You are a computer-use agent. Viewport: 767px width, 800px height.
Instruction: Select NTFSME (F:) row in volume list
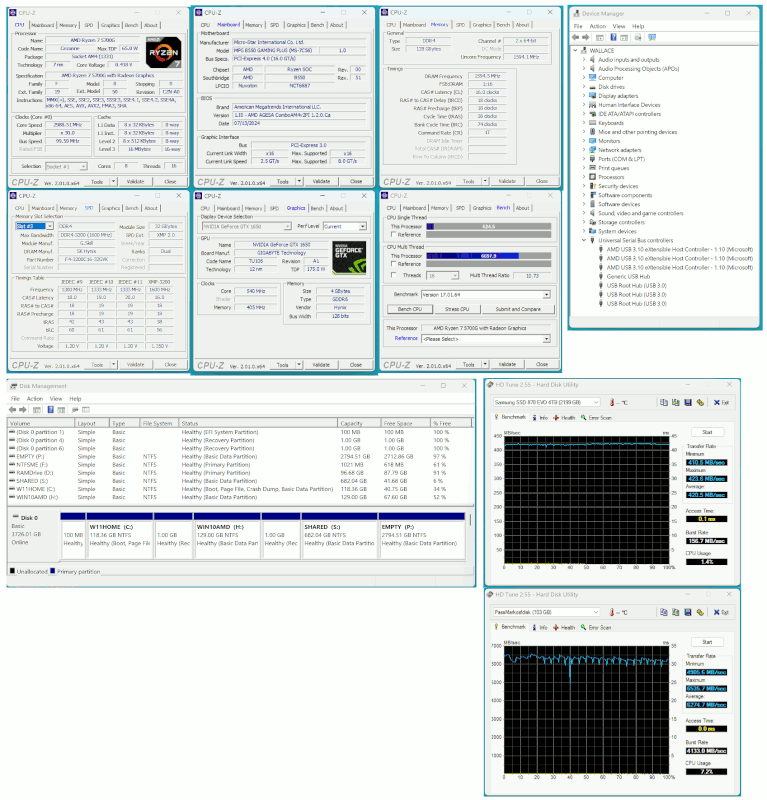[240, 465]
